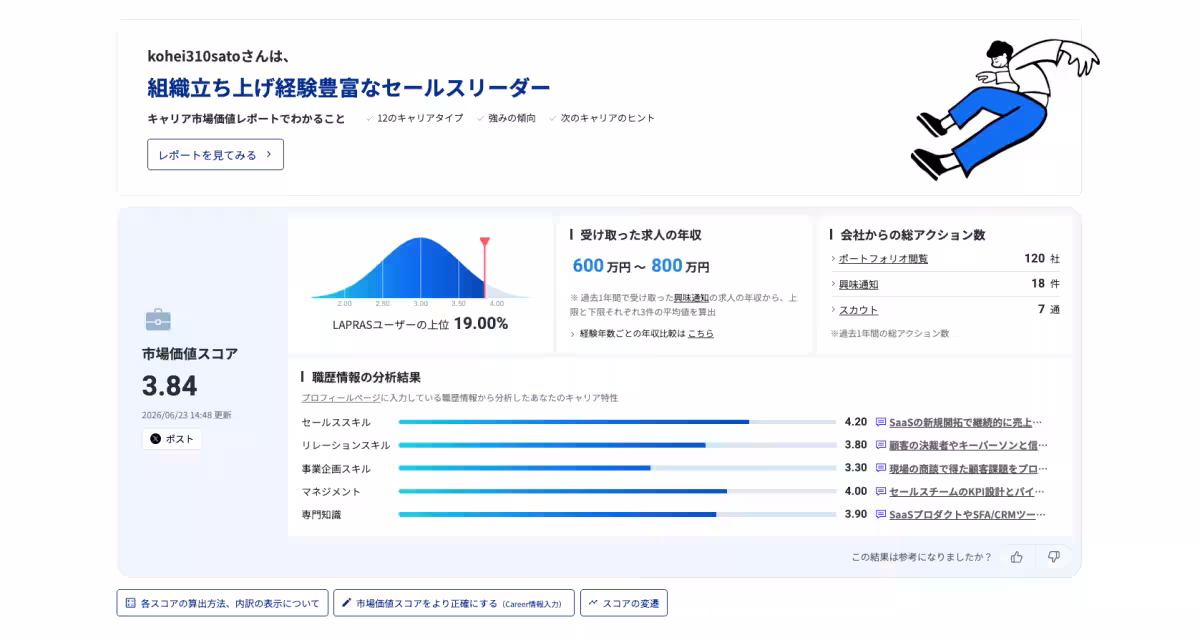Screen dimensions: 1200x640
Task: Click the pencil icon in 市場価値スコアをより正確にする
Action: (x=346, y=603)
